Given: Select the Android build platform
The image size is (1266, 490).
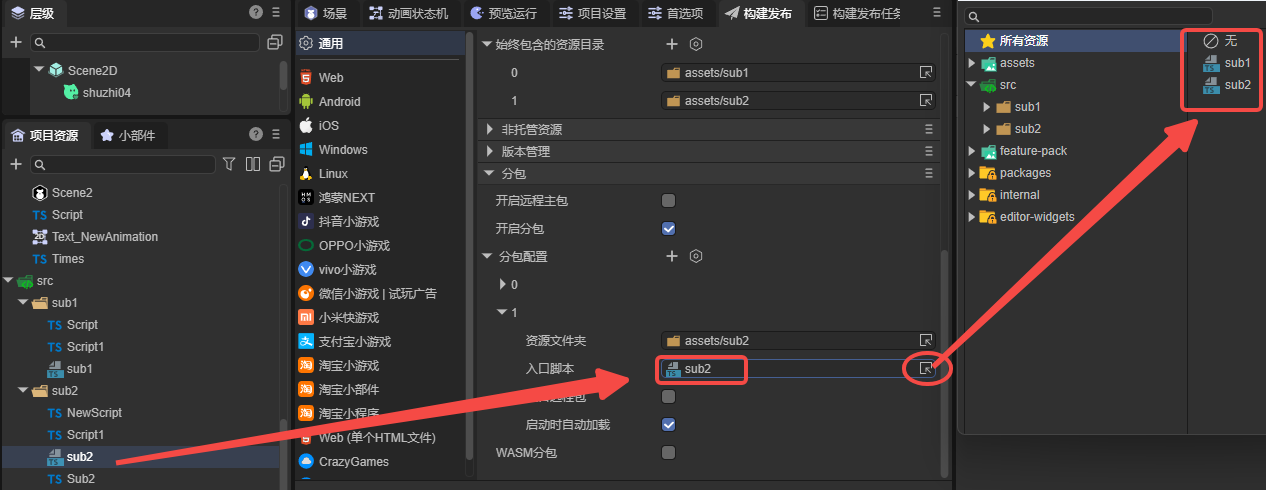Looking at the screenshot, I should (x=339, y=101).
